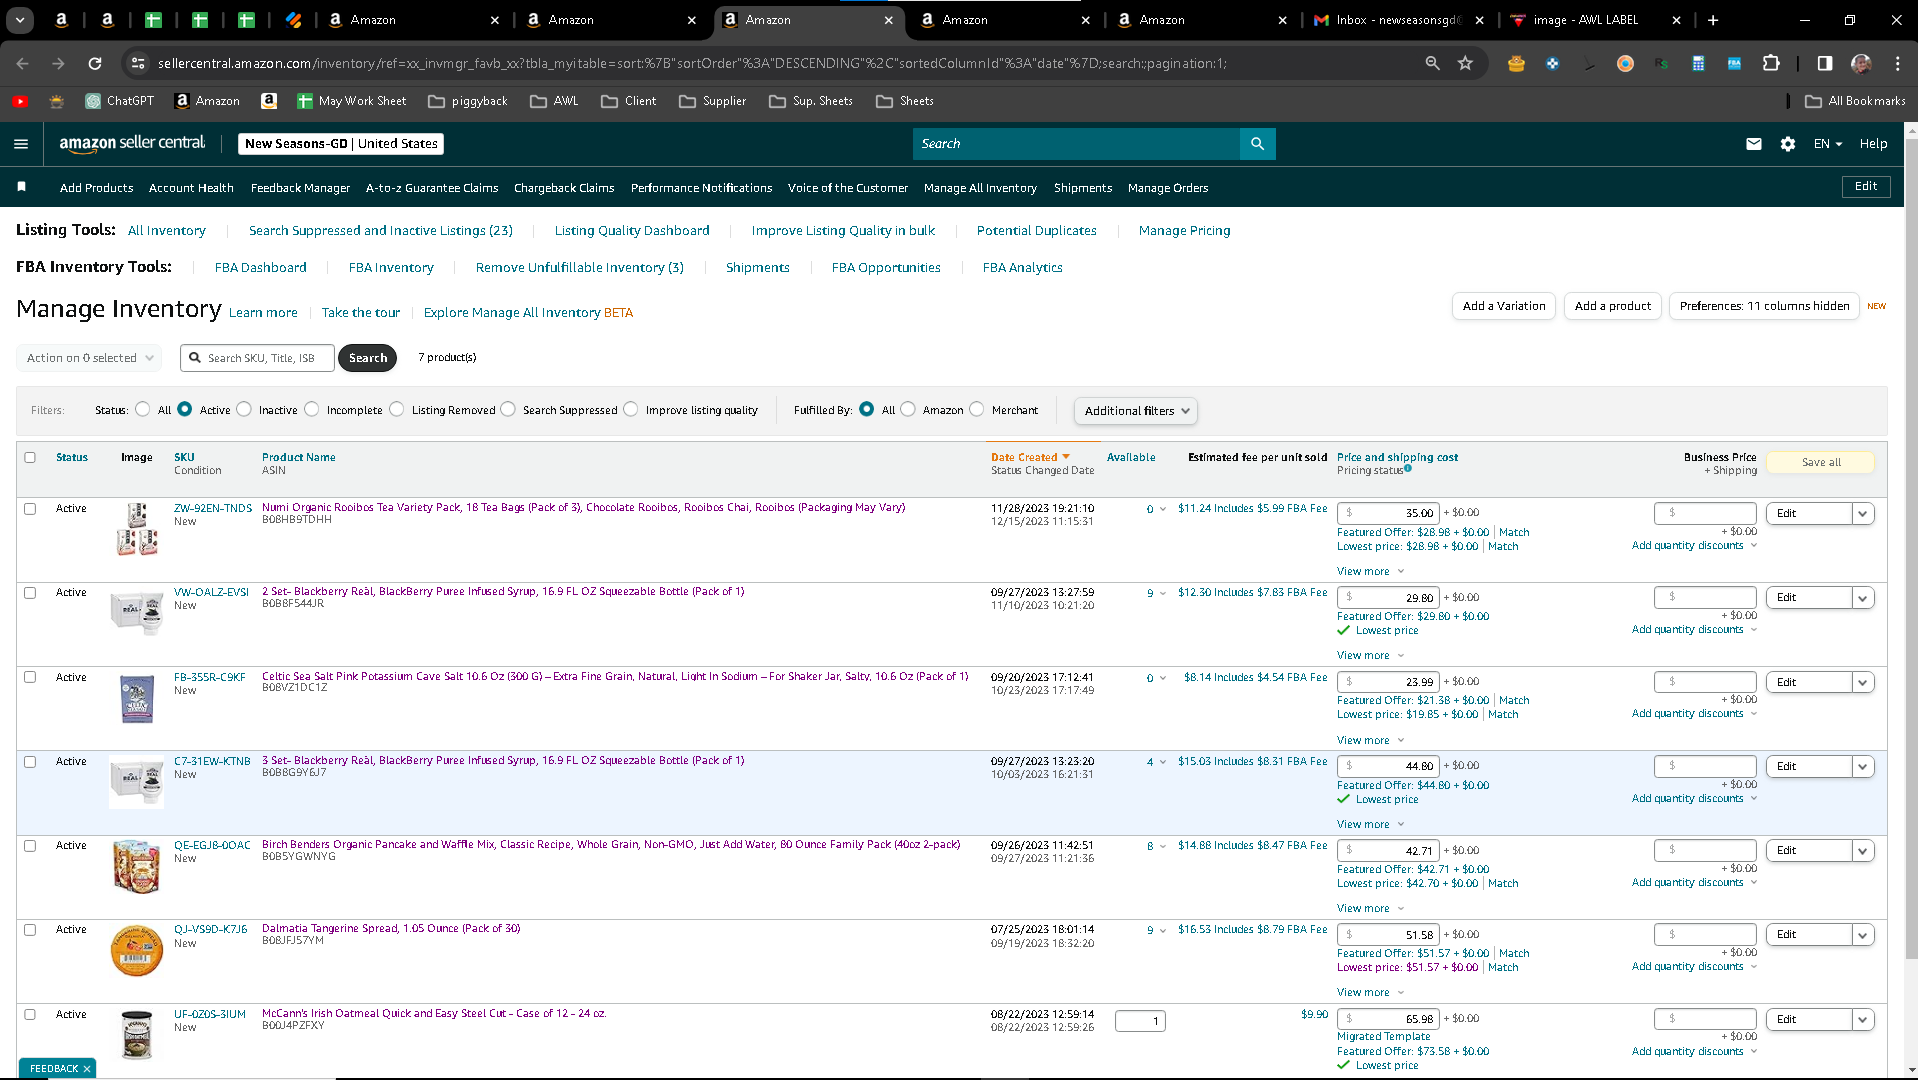This screenshot has height=1080, width=1918.
Task: Close the FEEDBACK tab with its X
Action: [x=87, y=1069]
